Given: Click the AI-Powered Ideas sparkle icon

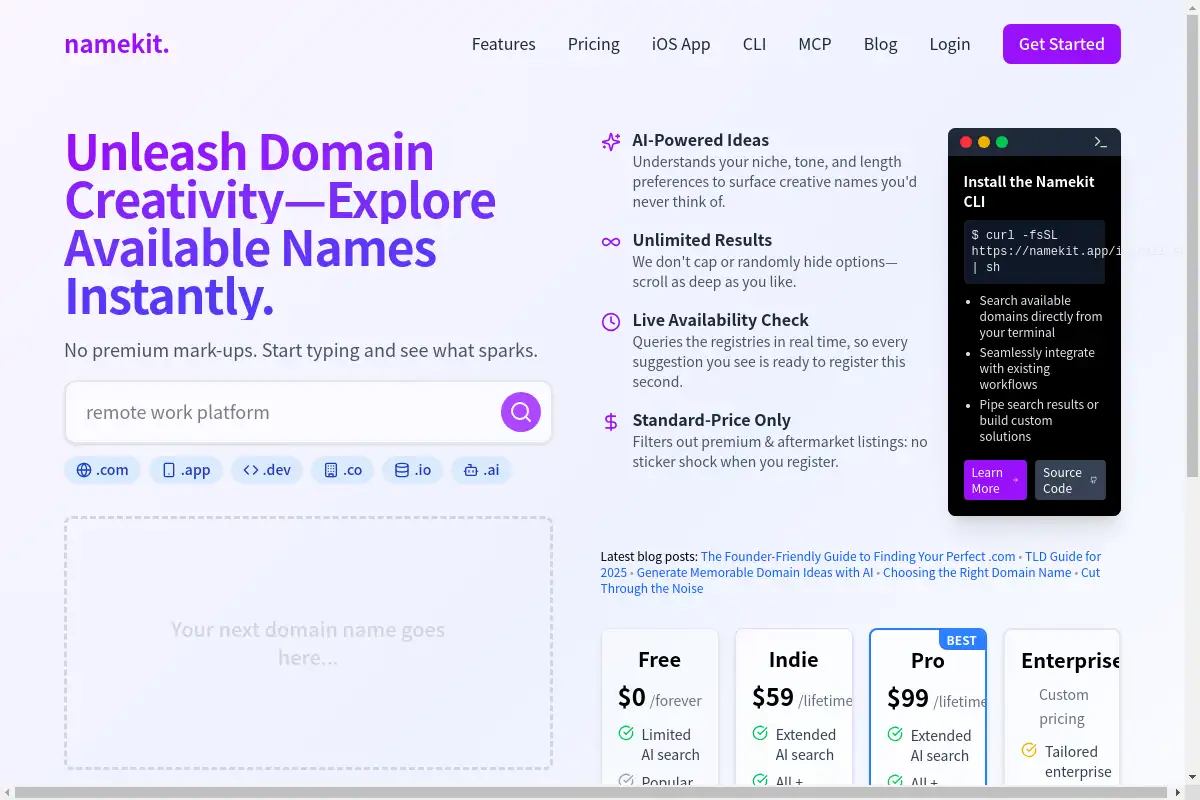Looking at the screenshot, I should click(x=611, y=142).
